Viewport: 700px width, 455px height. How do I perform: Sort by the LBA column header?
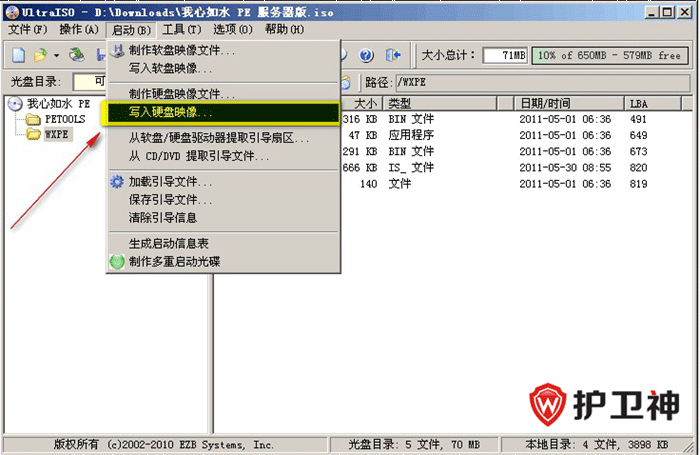click(653, 104)
